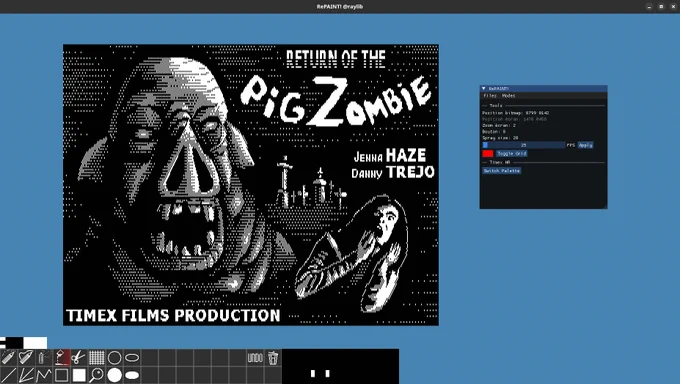Pick the black color swatch above toolbar
This screenshot has height=384, width=680.
[x=14, y=343]
